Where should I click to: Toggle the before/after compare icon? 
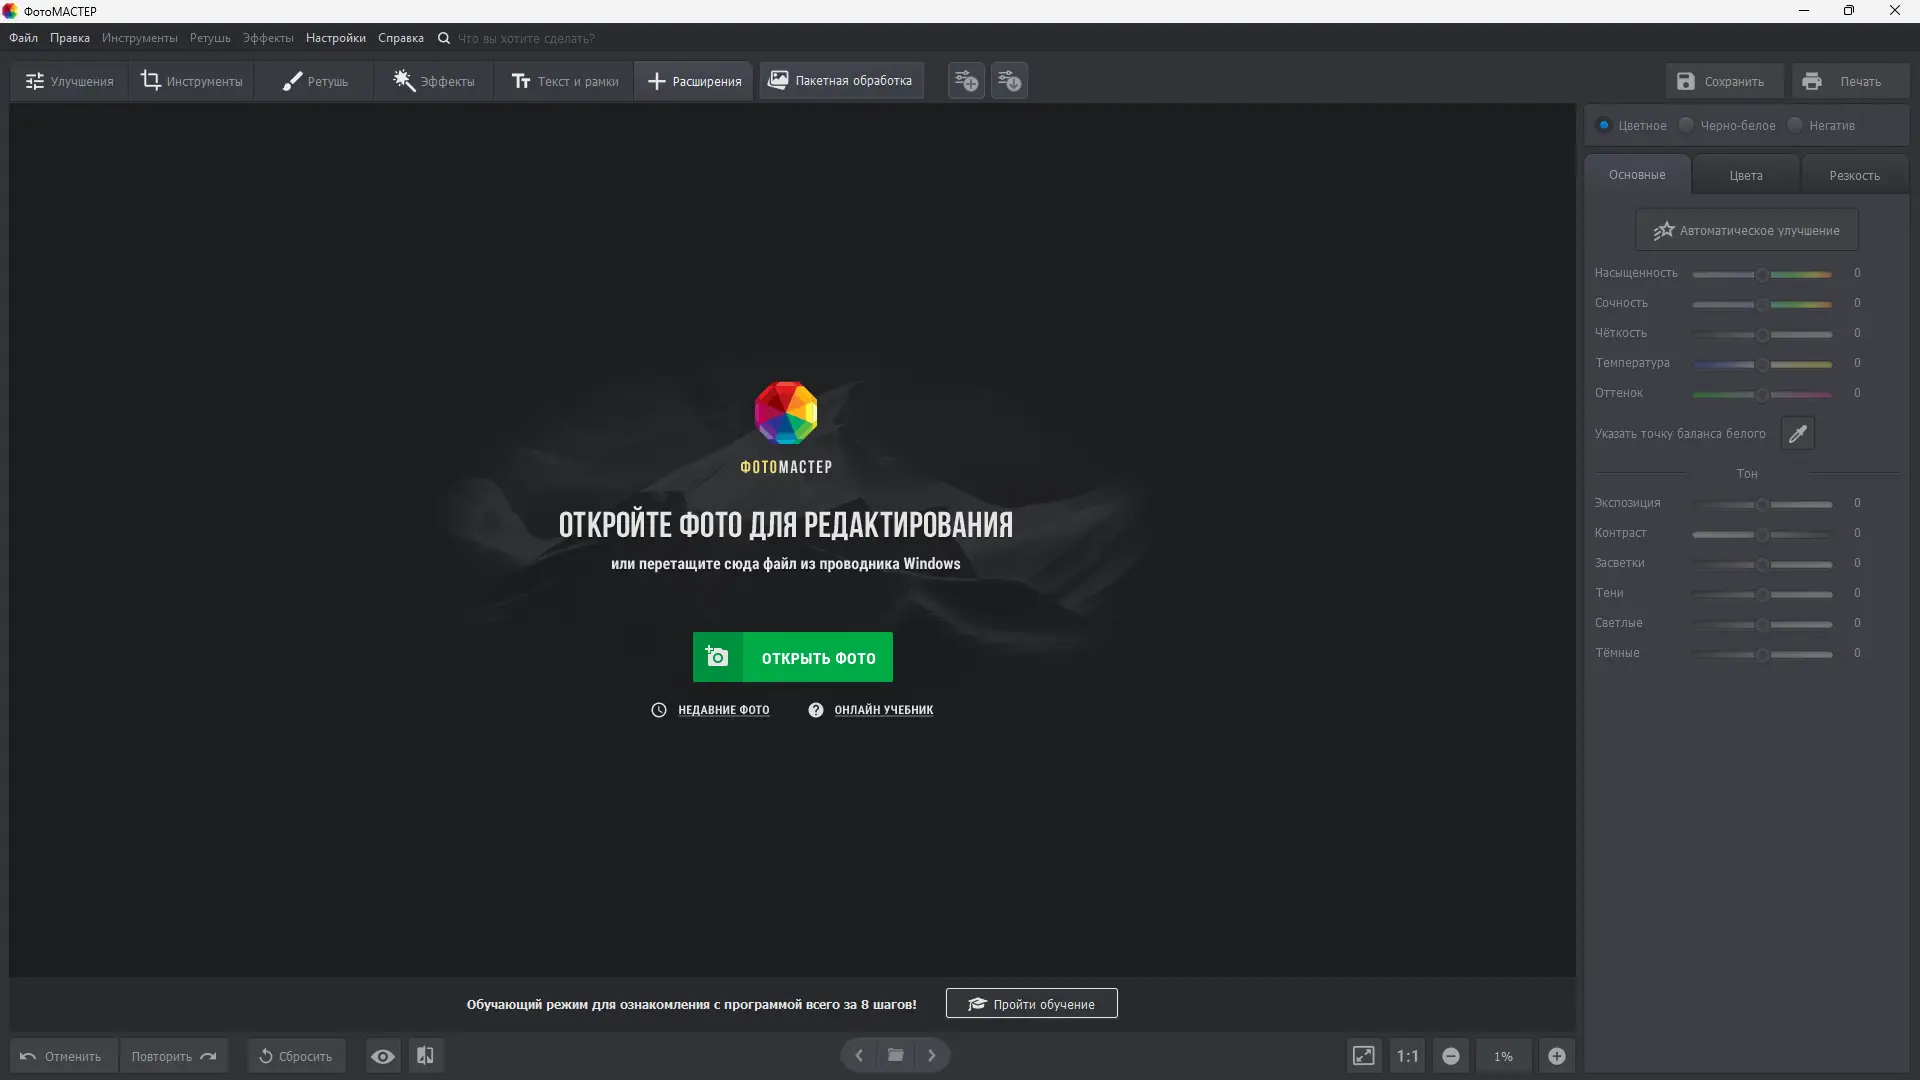point(425,1056)
